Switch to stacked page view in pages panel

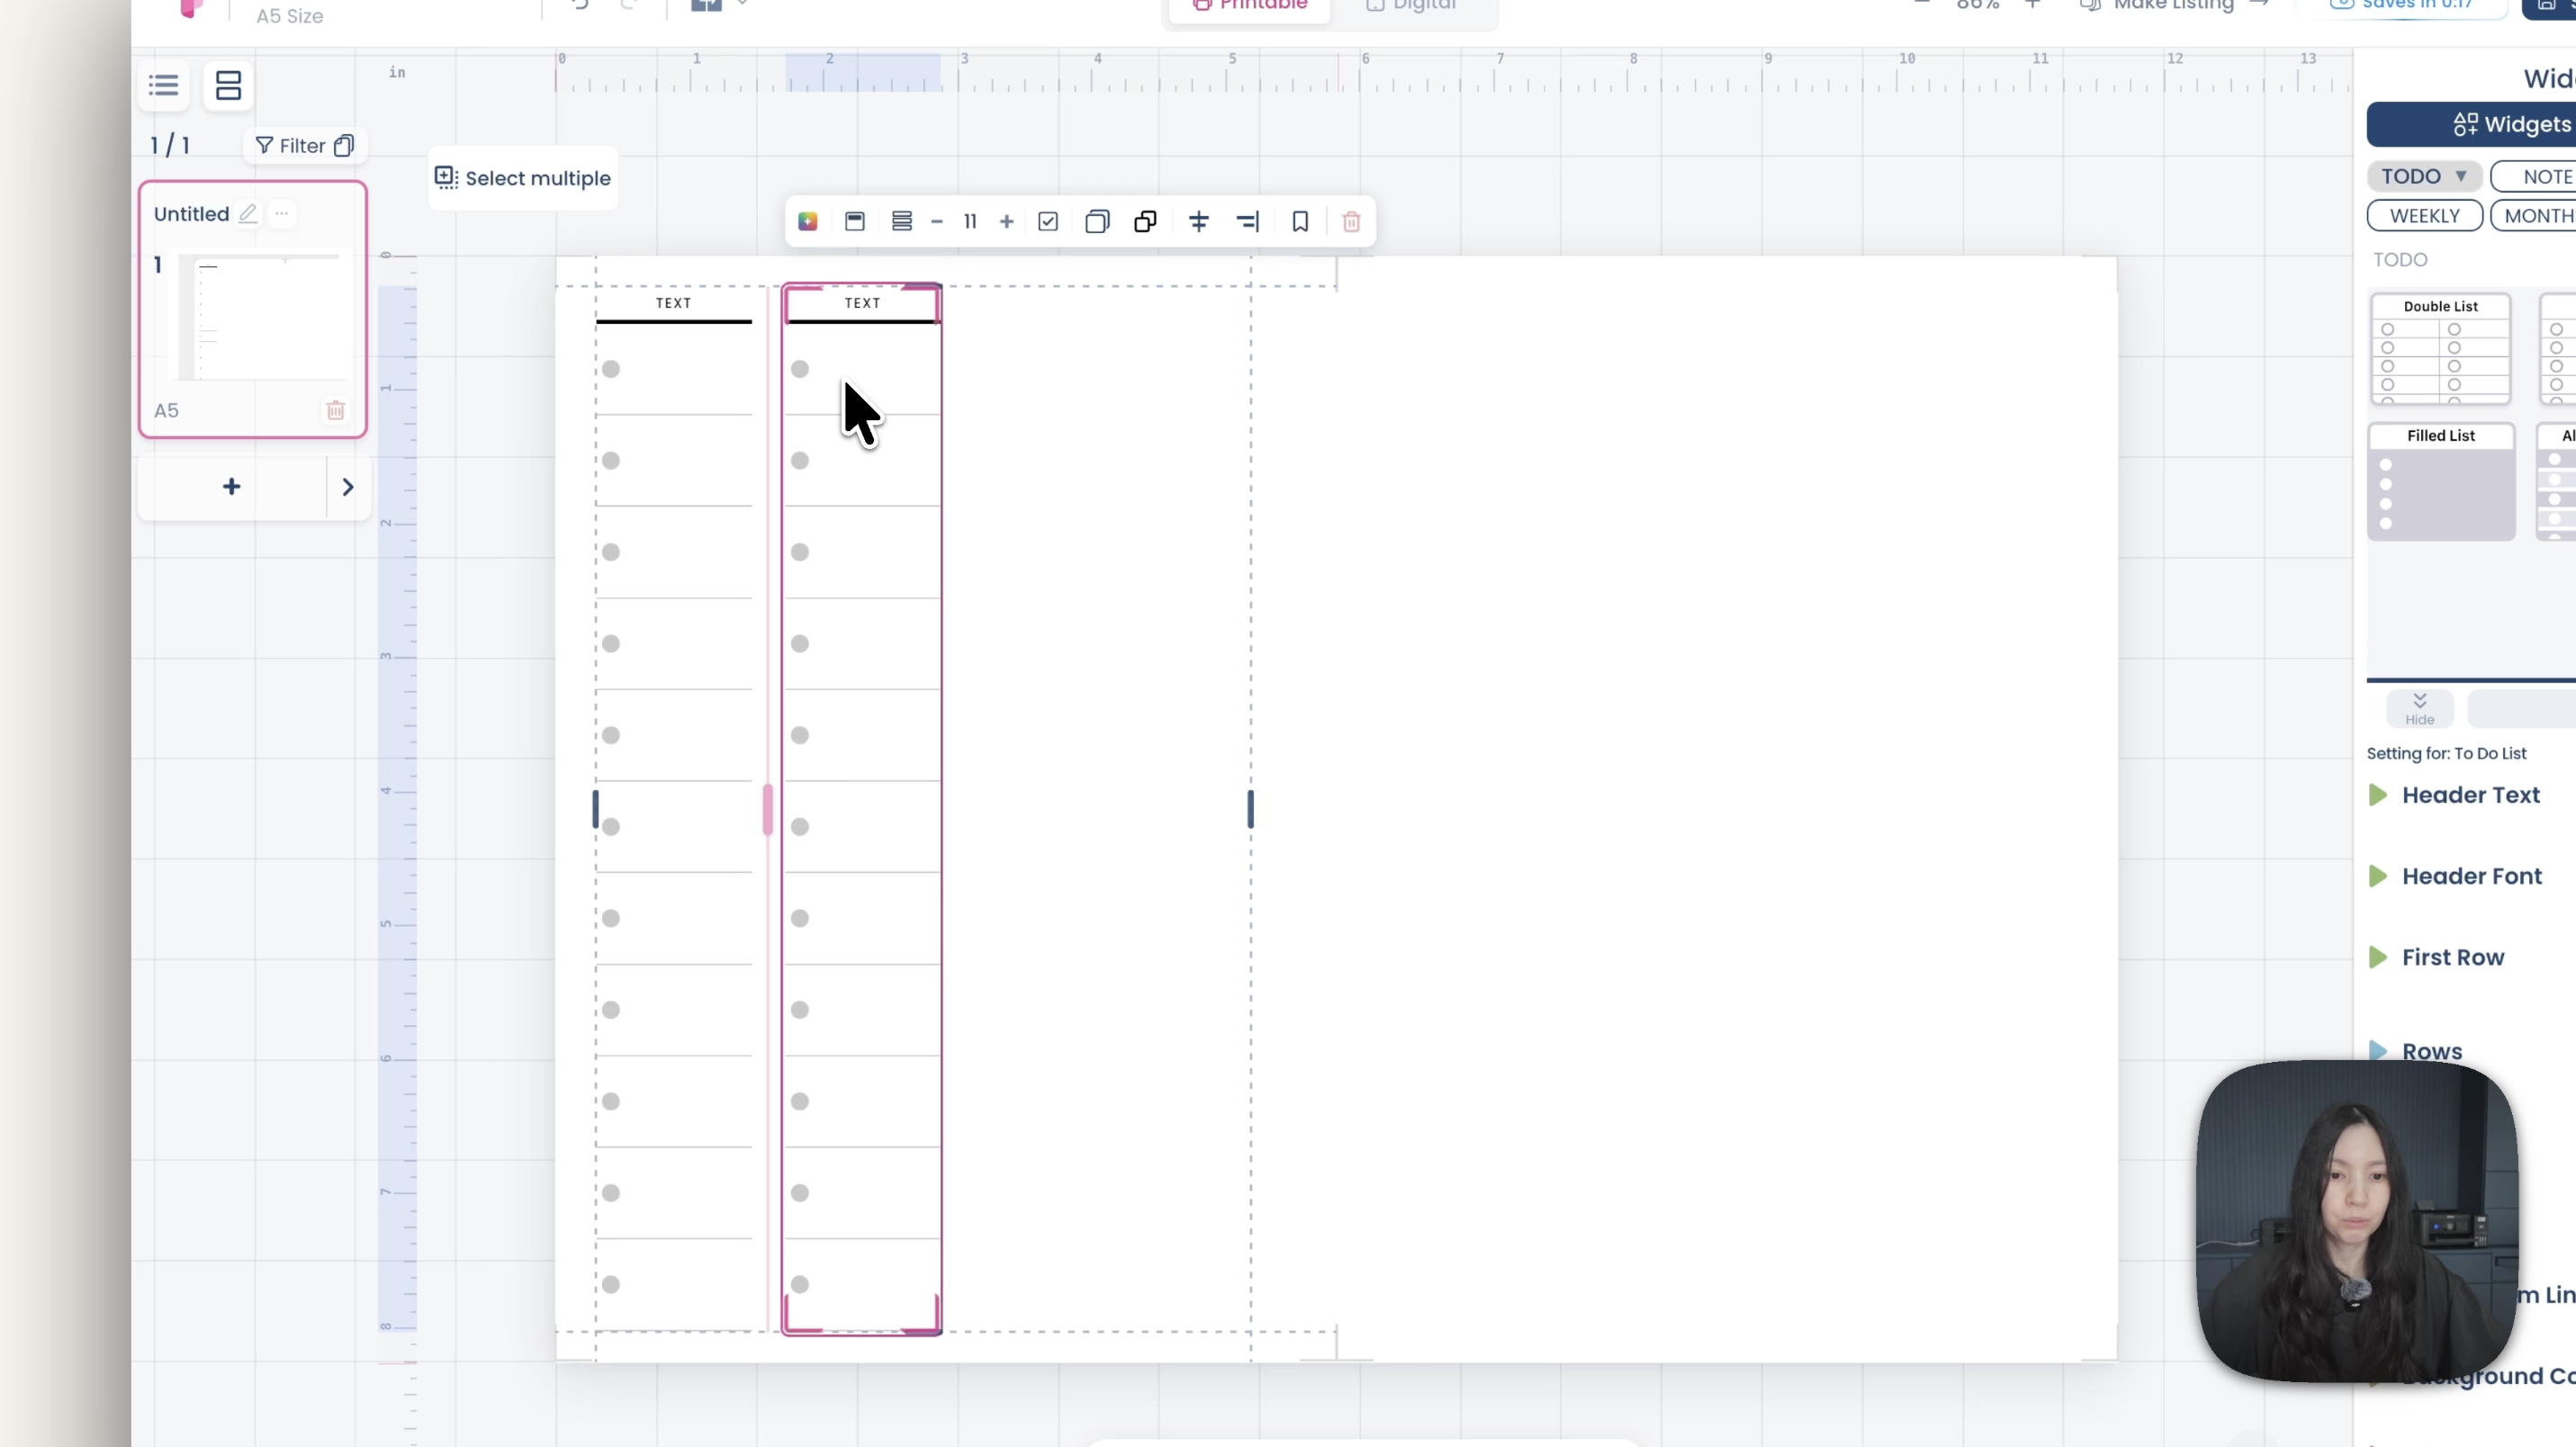[228, 86]
